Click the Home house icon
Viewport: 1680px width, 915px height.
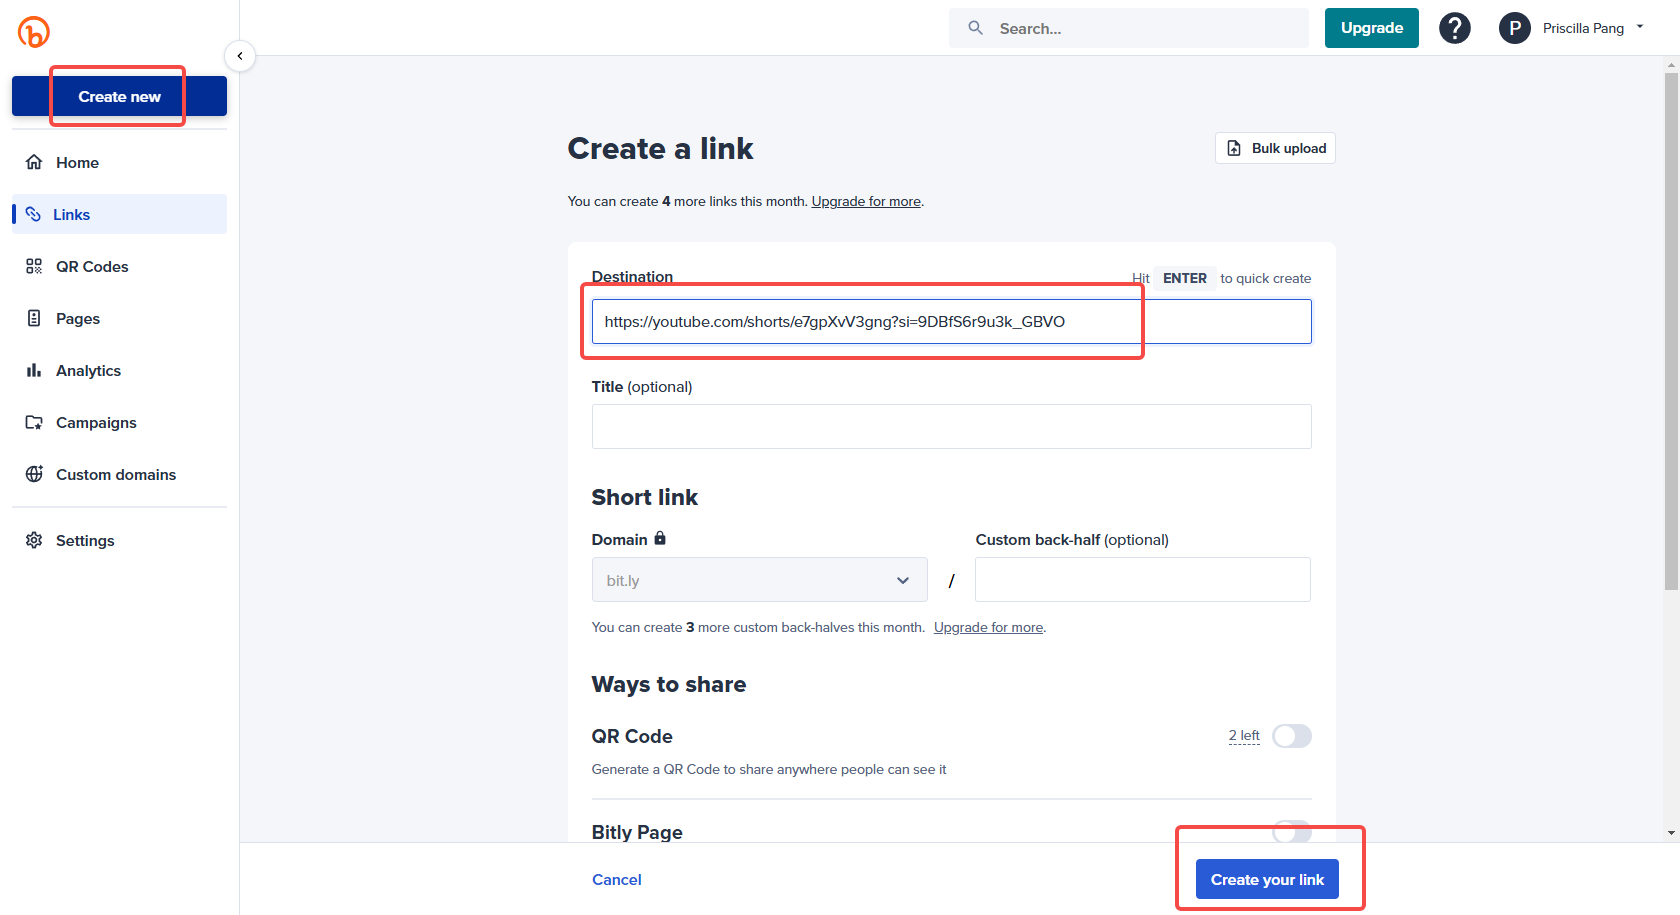tap(34, 162)
